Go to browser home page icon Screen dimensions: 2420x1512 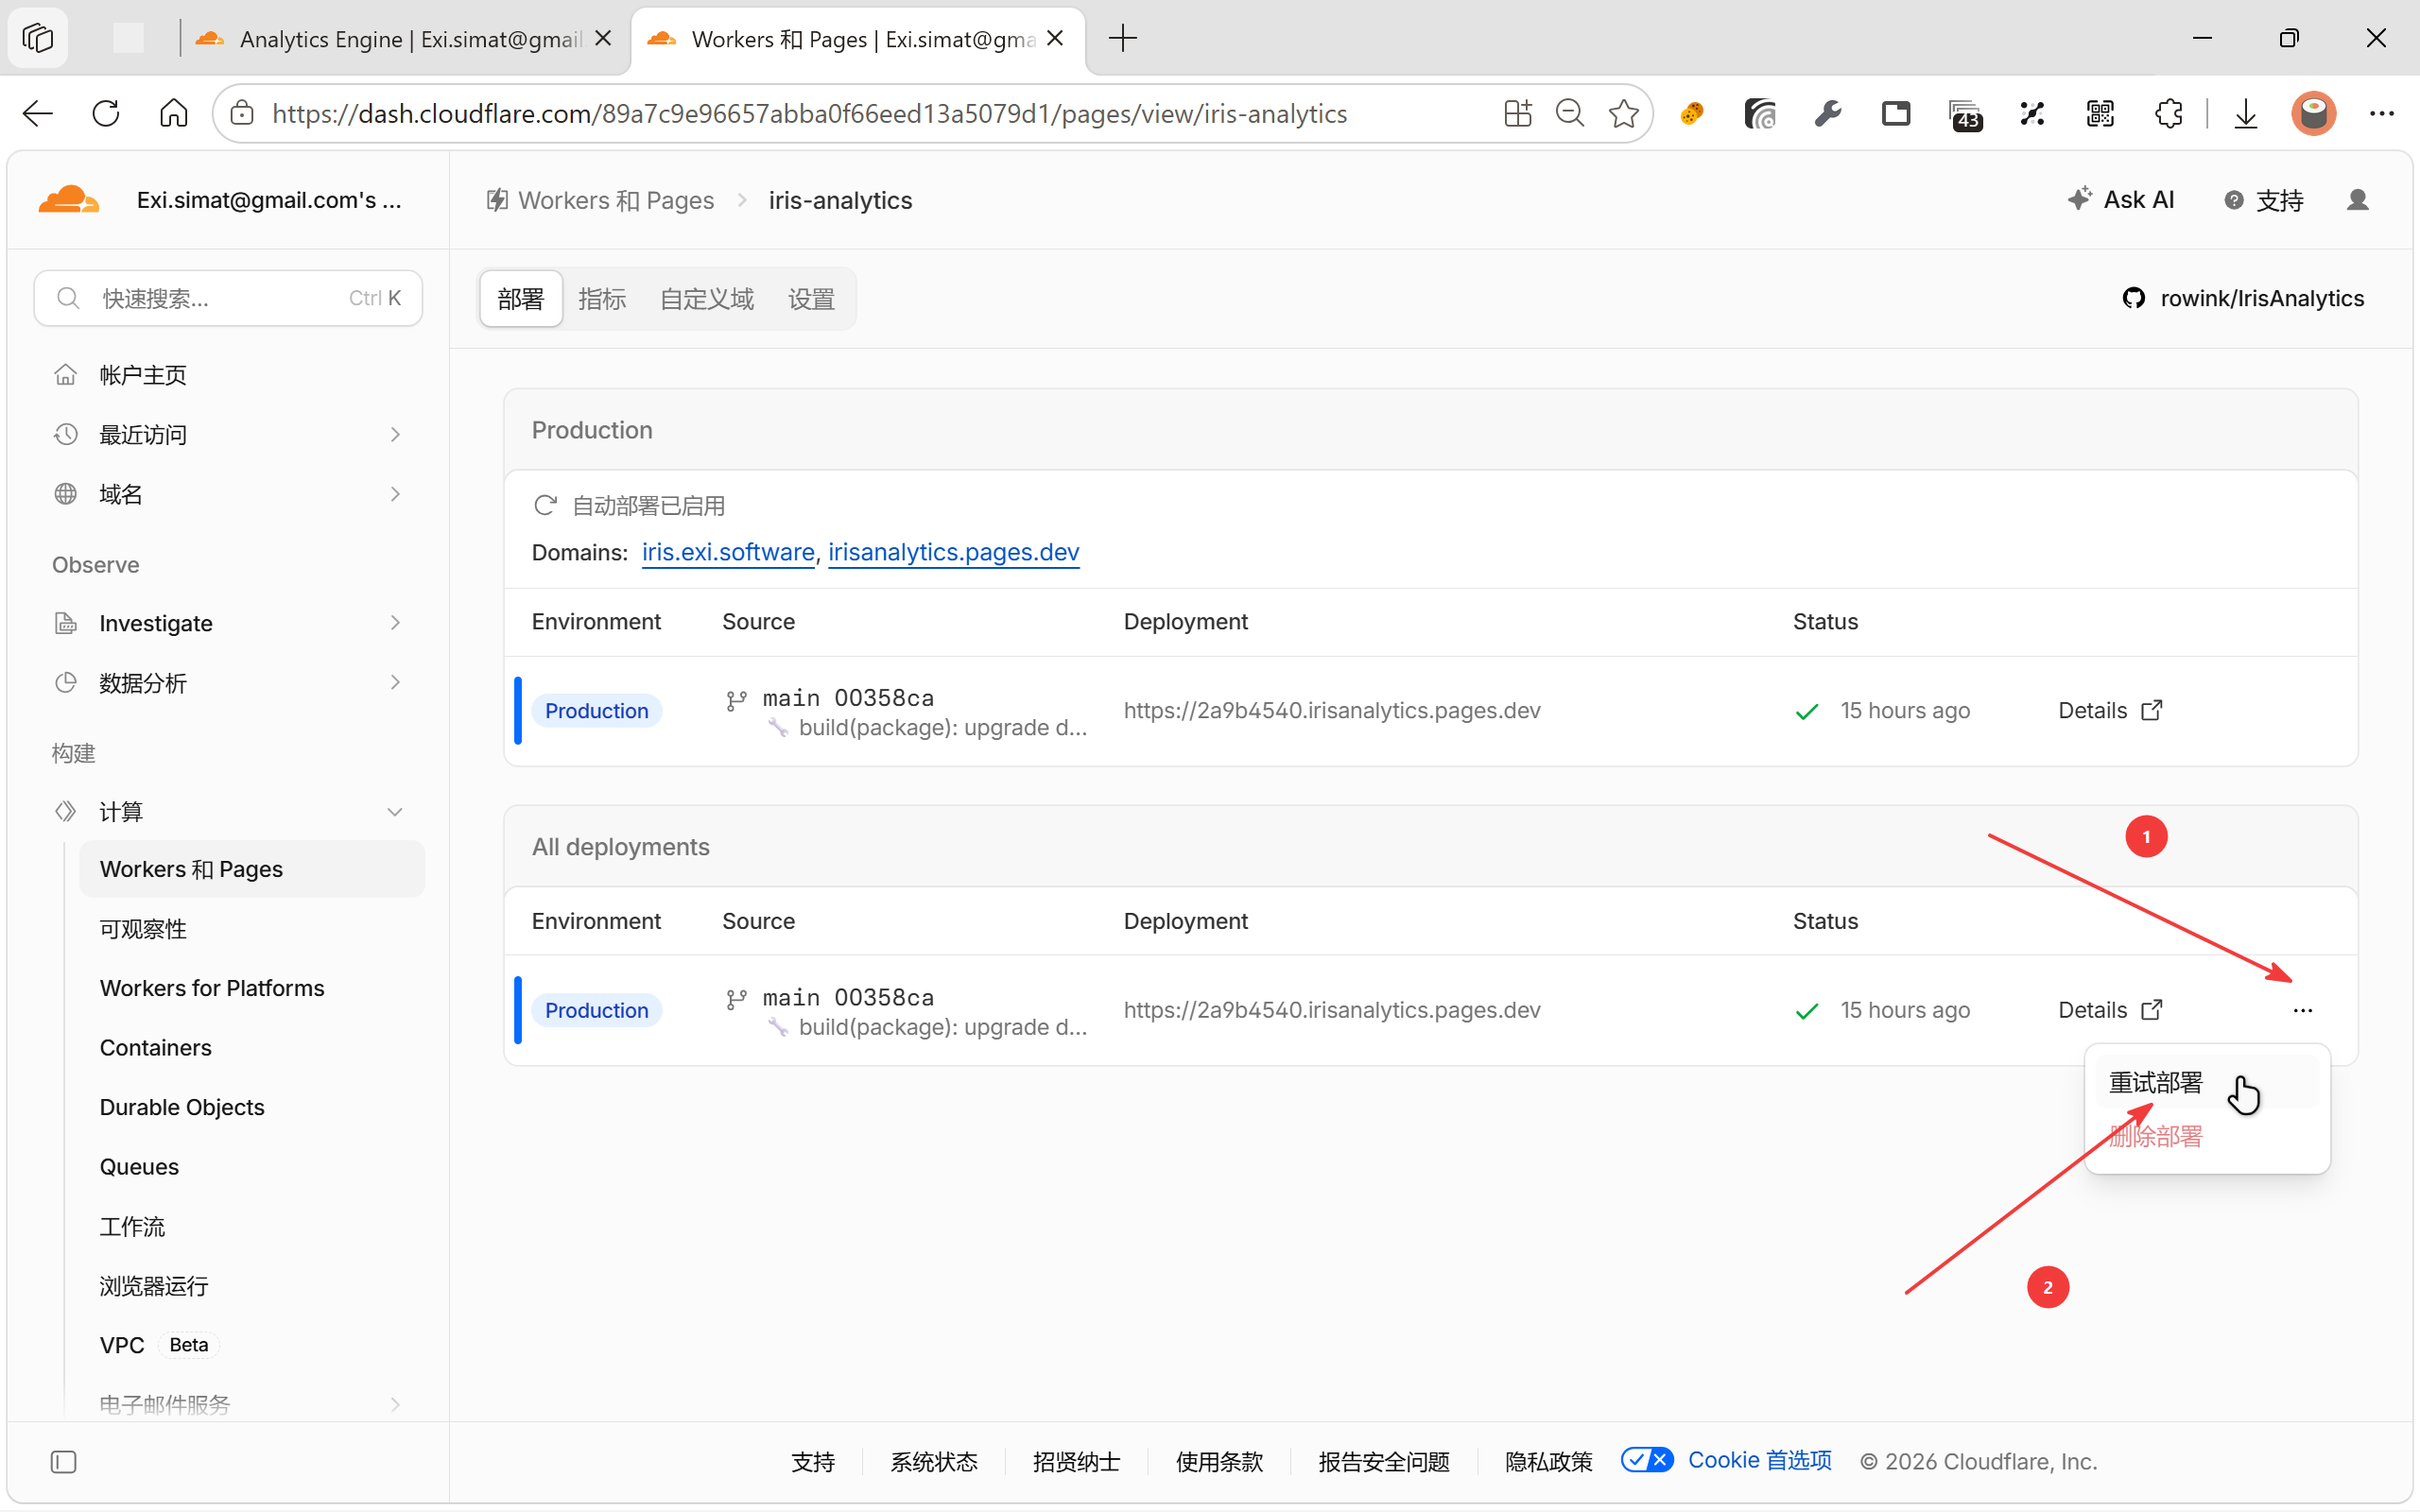(x=173, y=114)
